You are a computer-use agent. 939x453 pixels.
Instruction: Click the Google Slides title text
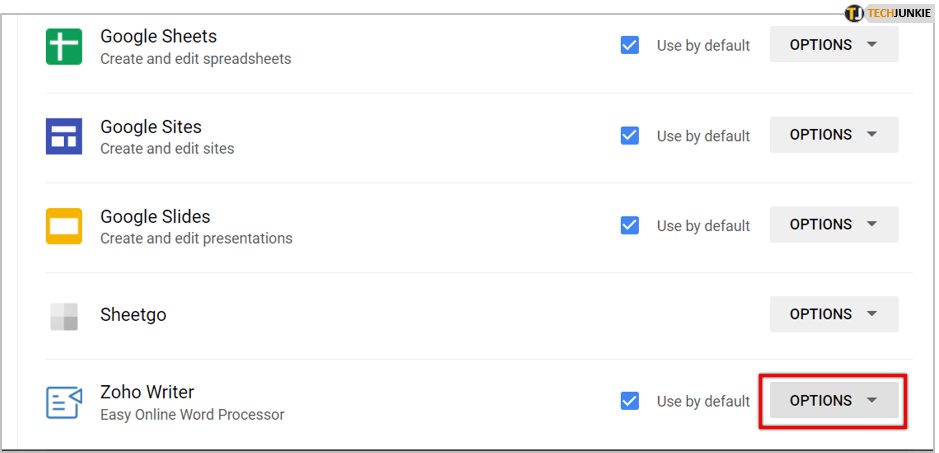point(155,217)
